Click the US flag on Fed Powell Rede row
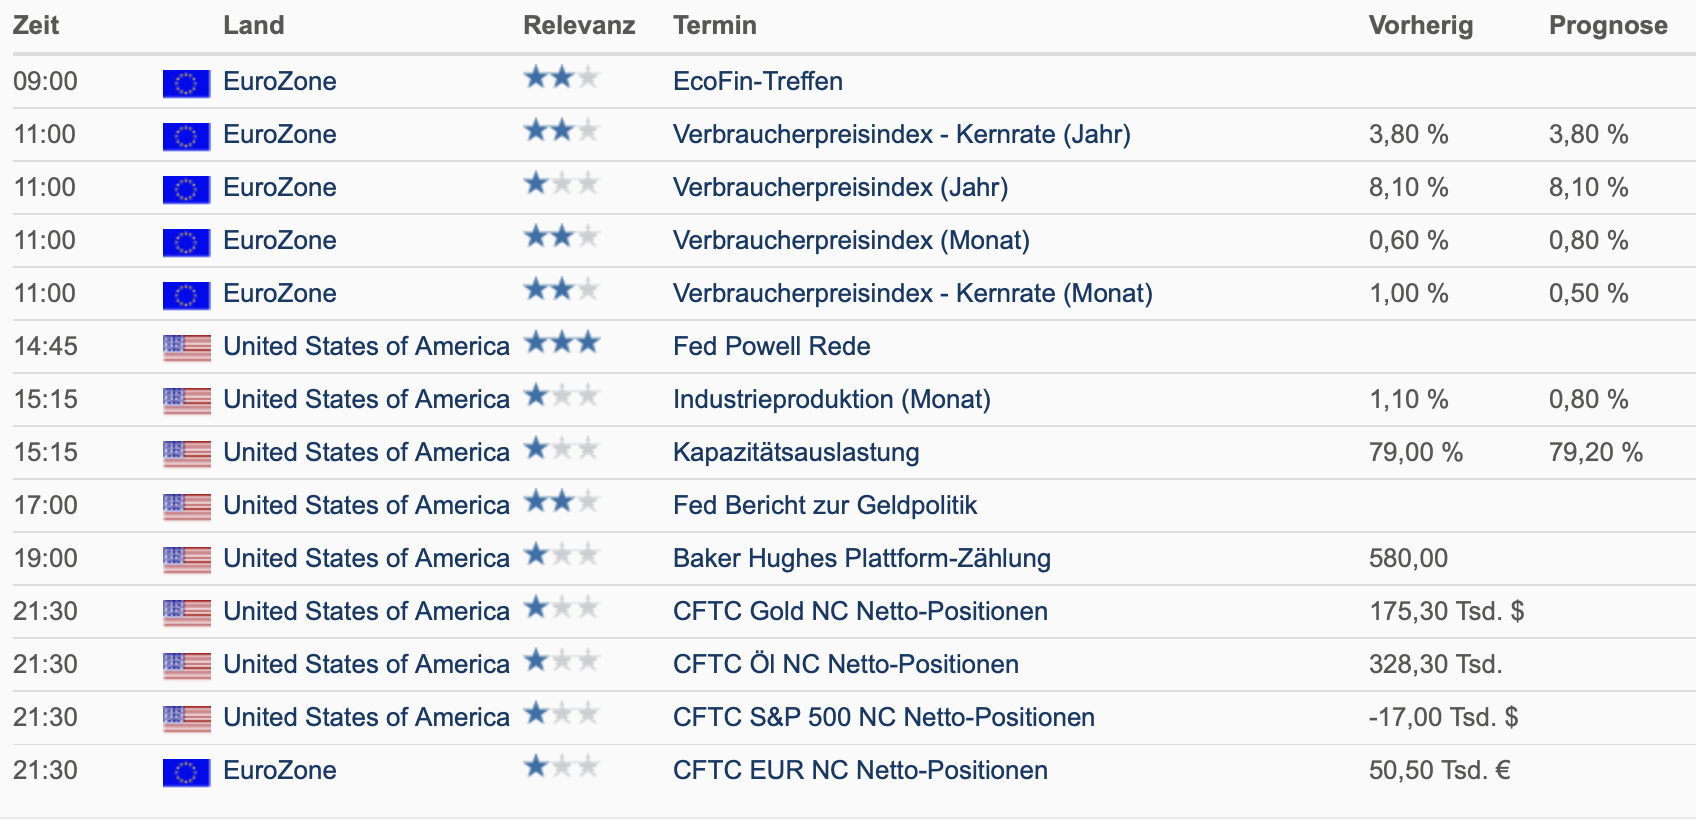The width and height of the screenshot is (1696, 820). 186,348
